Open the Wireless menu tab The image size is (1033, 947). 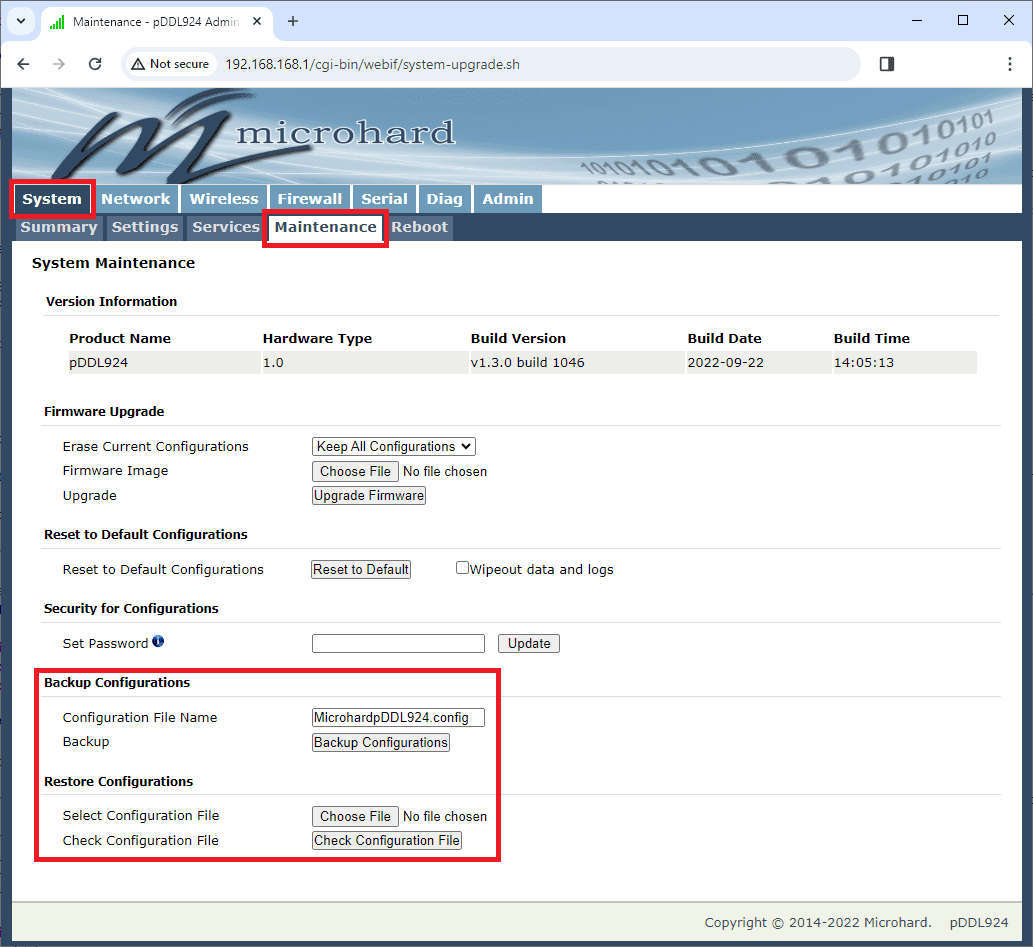coord(224,199)
